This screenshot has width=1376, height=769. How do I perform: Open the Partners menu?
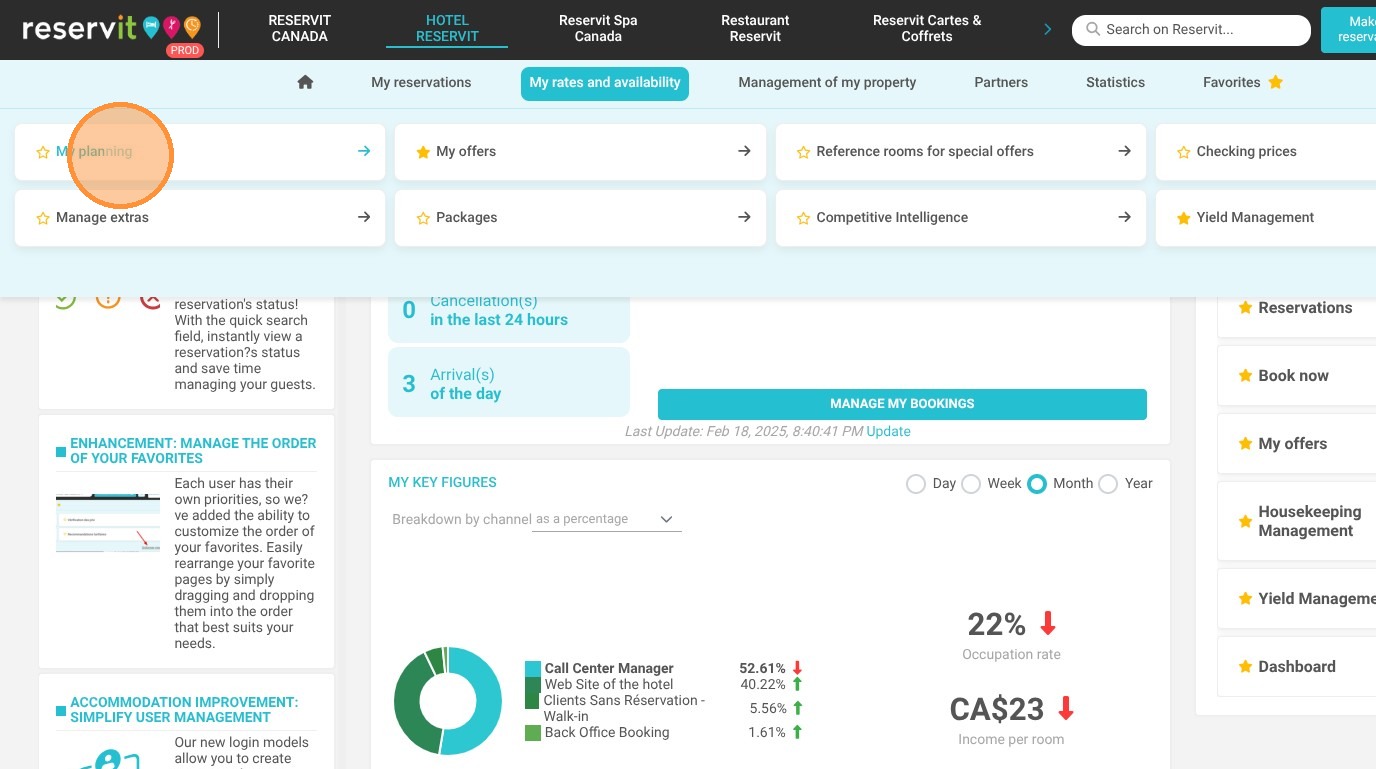coord(1001,83)
